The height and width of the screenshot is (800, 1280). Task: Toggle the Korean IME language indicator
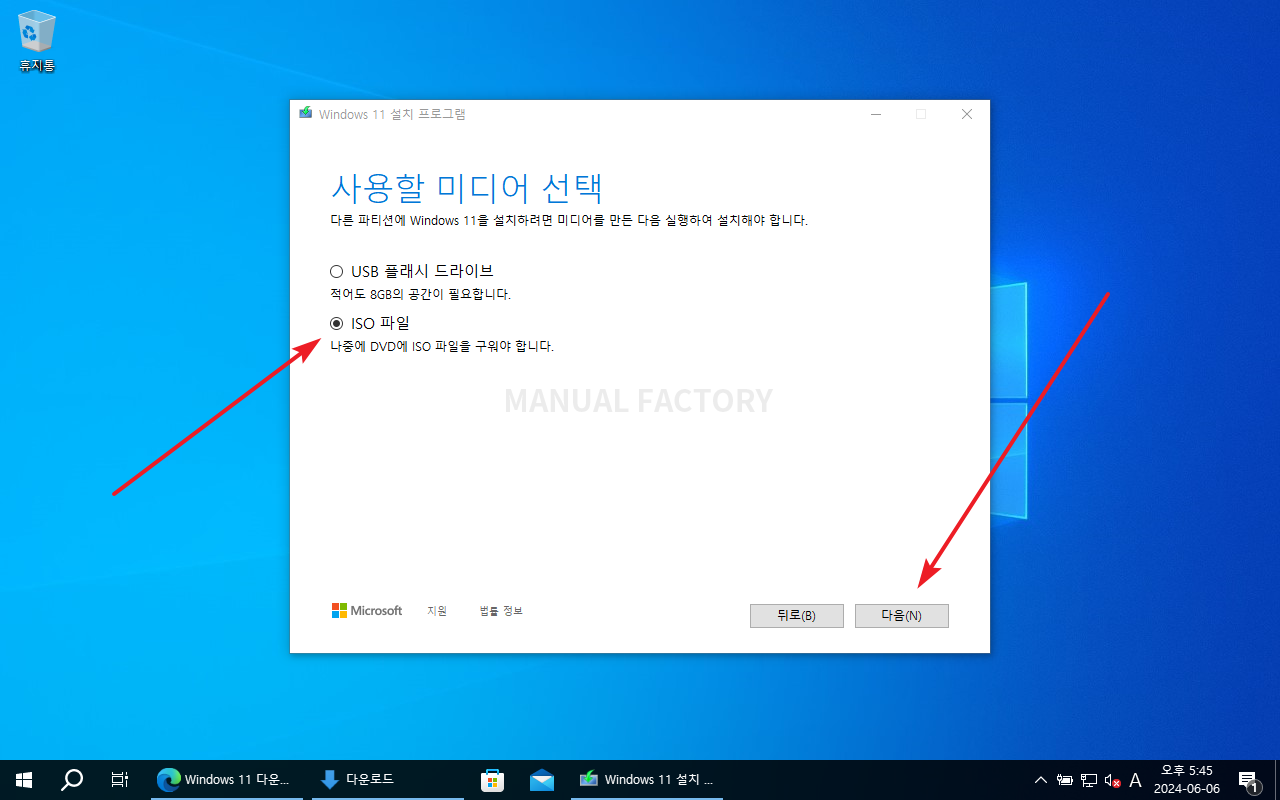coord(1135,779)
